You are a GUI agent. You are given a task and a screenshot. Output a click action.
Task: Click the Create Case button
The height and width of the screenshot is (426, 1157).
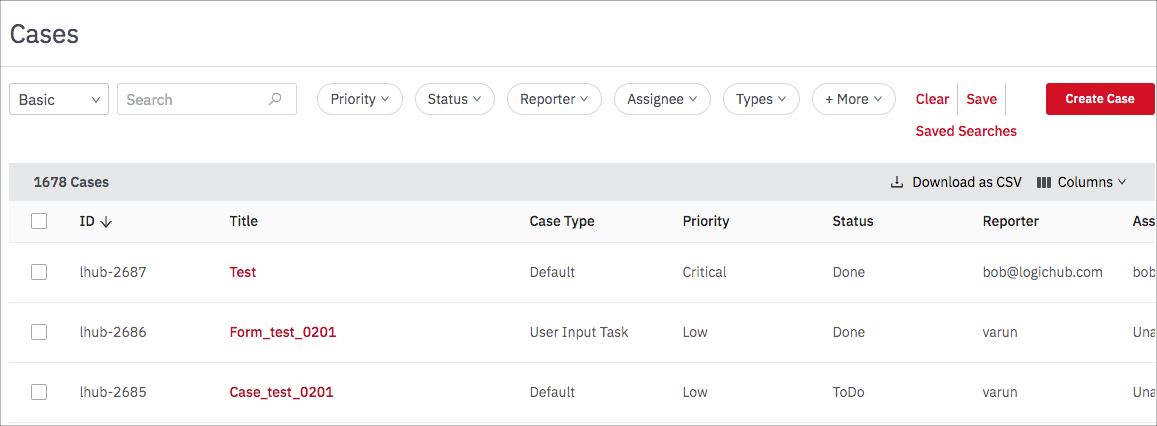tap(1099, 99)
